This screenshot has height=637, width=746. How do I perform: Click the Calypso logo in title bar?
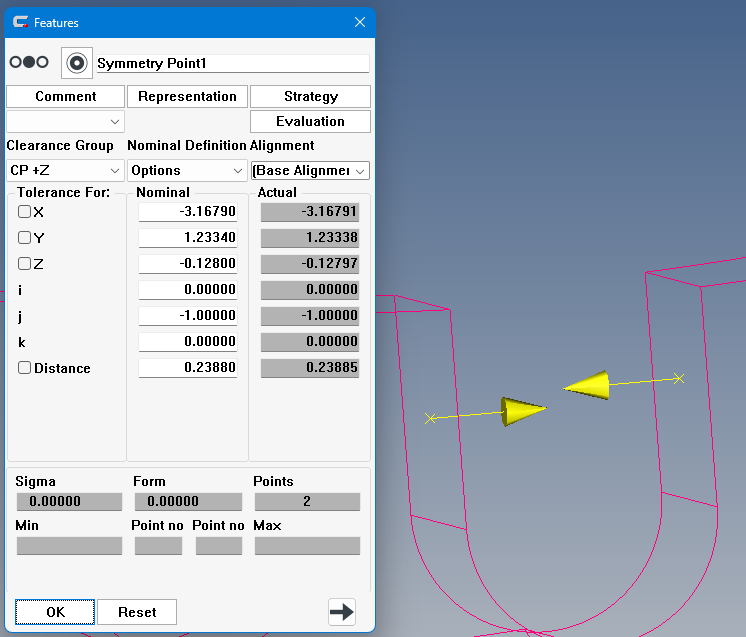[20, 22]
